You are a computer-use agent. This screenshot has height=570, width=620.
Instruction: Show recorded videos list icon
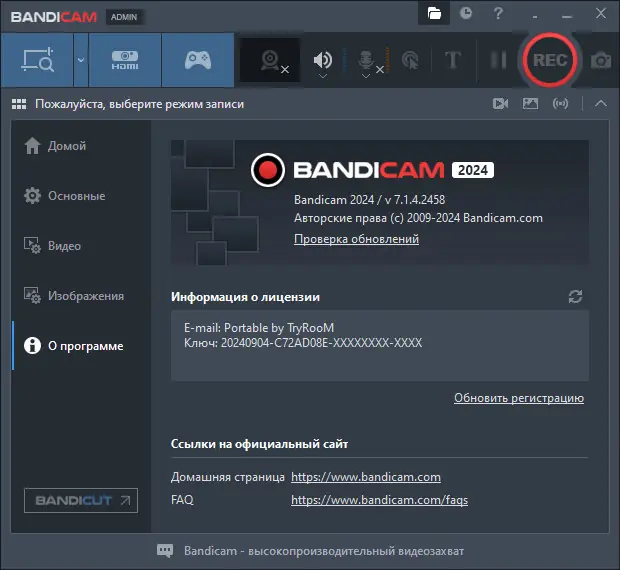point(500,104)
